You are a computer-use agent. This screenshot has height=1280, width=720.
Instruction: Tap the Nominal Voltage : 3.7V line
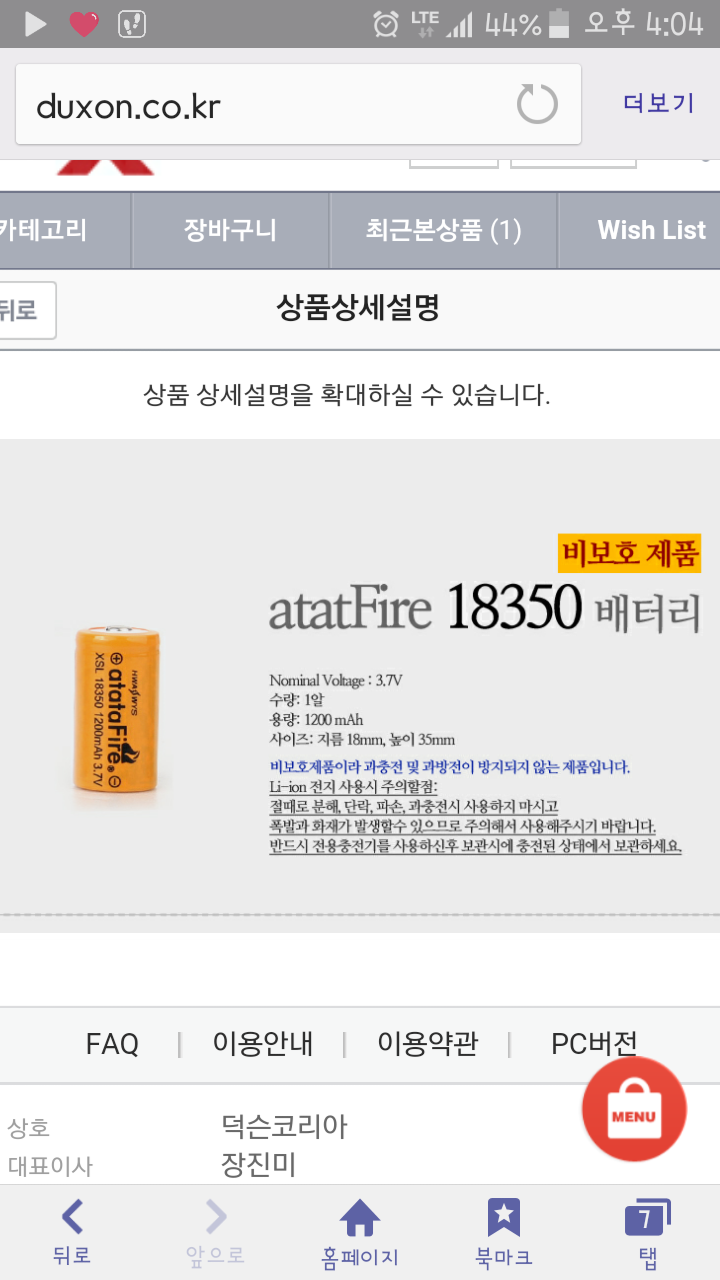pos(335,681)
